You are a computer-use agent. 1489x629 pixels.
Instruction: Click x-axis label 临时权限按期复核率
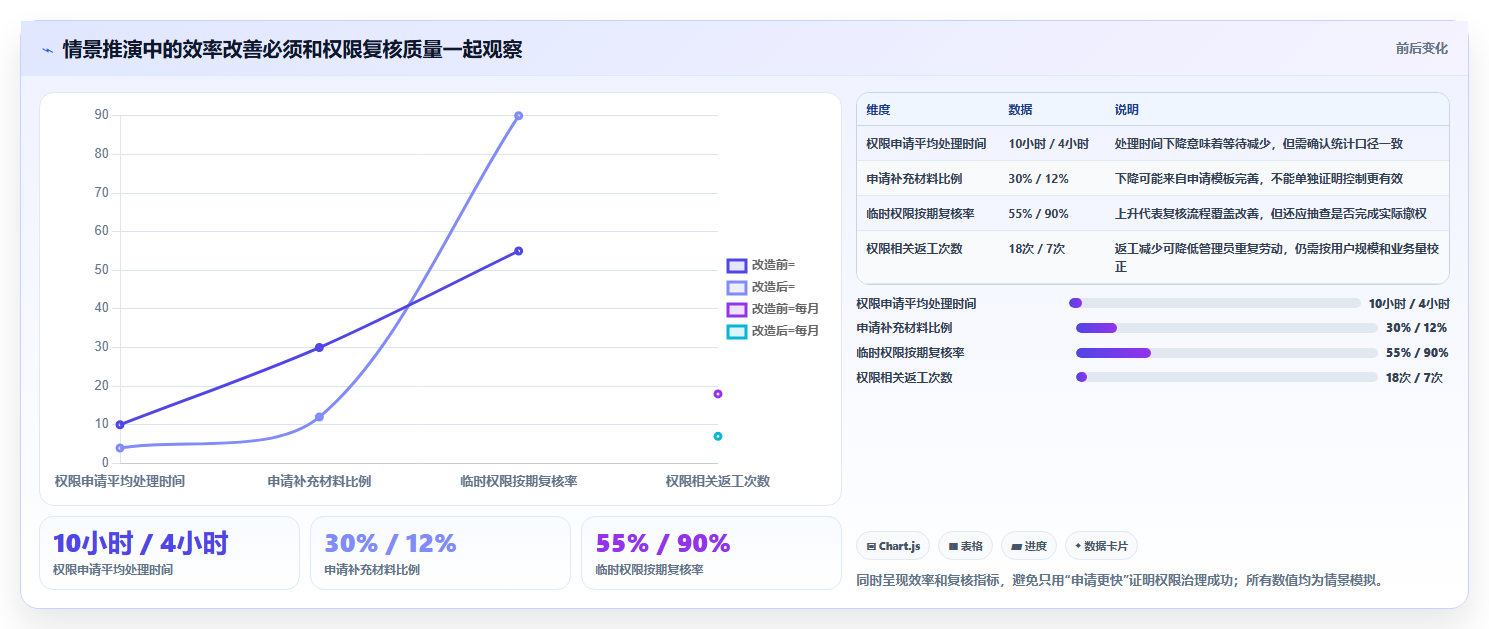pos(518,481)
